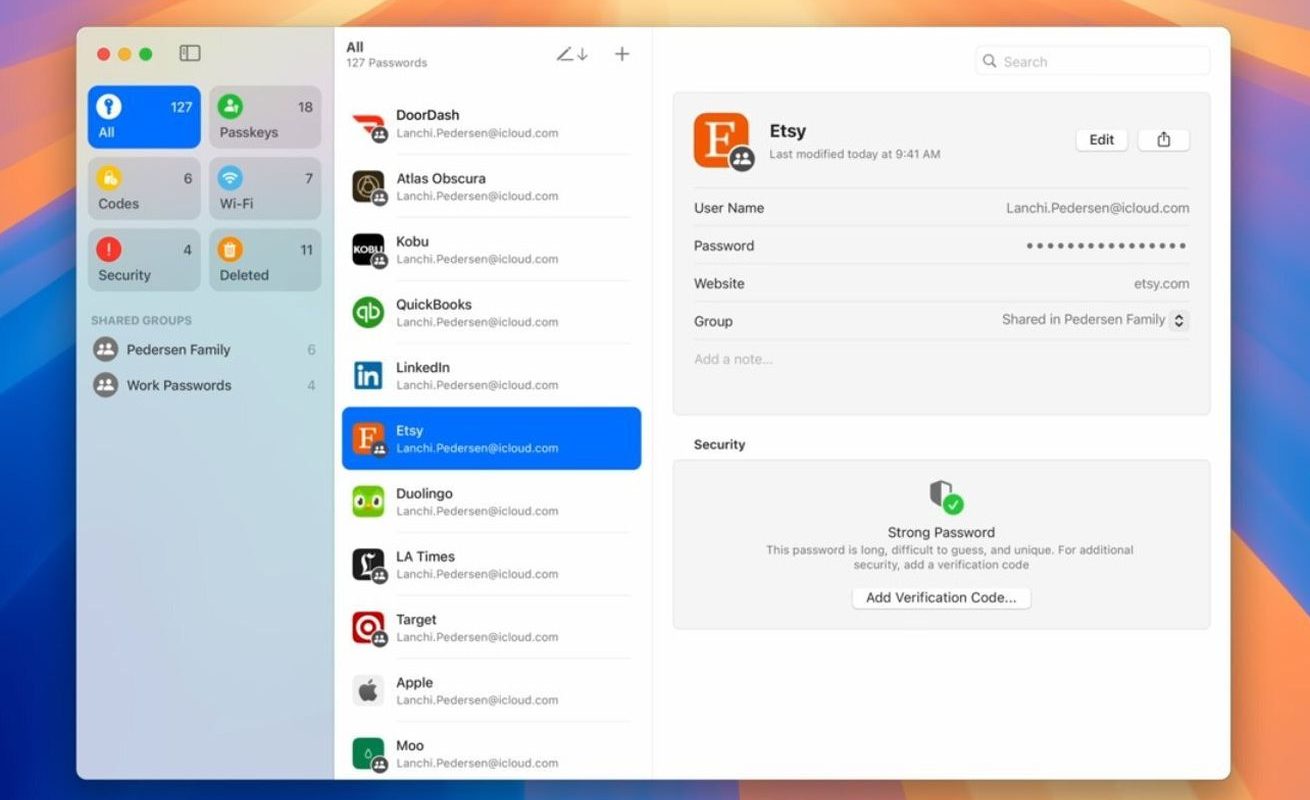Select the All passwords category

tap(144, 117)
